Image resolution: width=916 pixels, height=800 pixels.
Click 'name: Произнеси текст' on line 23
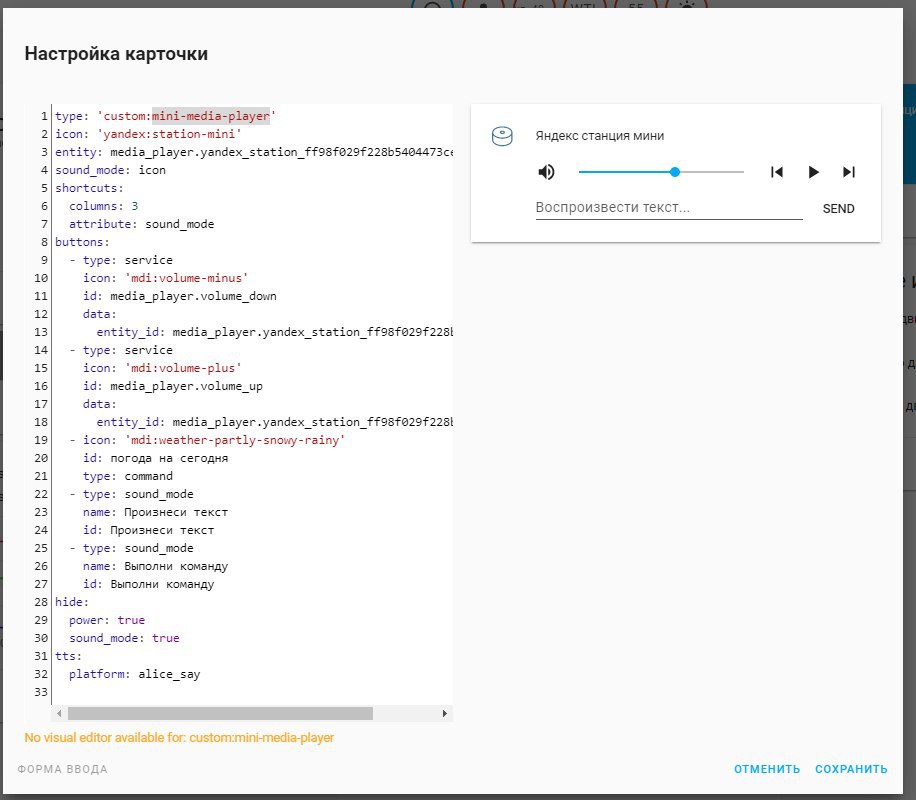(x=155, y=512)
